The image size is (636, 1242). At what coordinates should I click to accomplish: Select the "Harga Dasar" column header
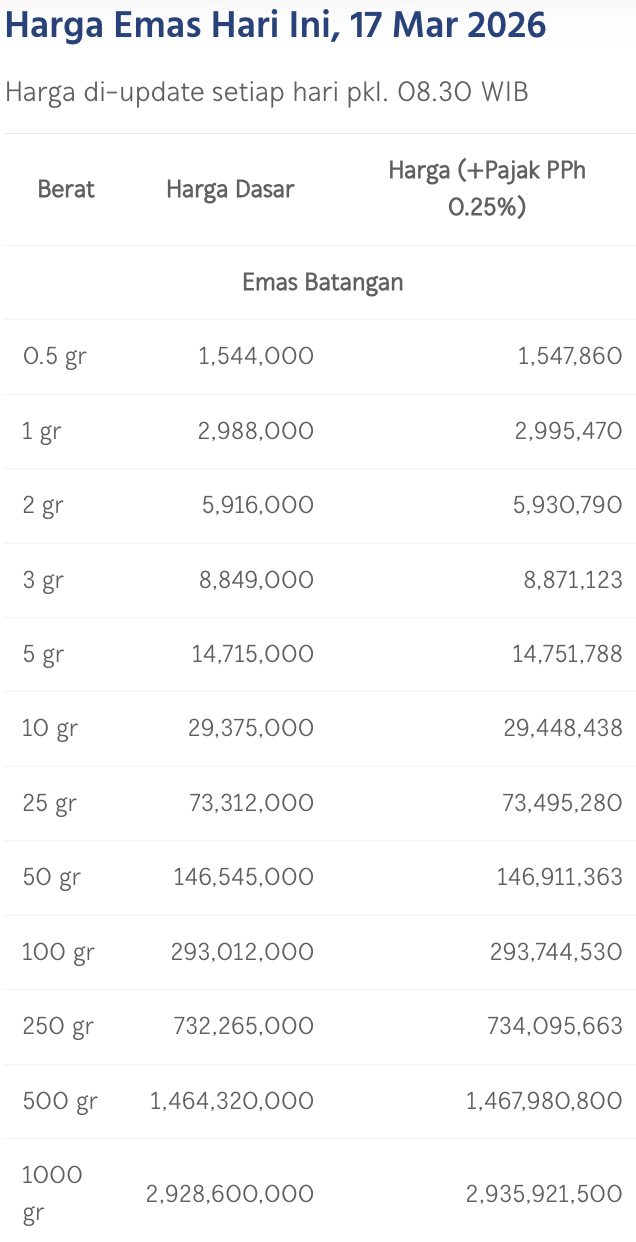230,189
